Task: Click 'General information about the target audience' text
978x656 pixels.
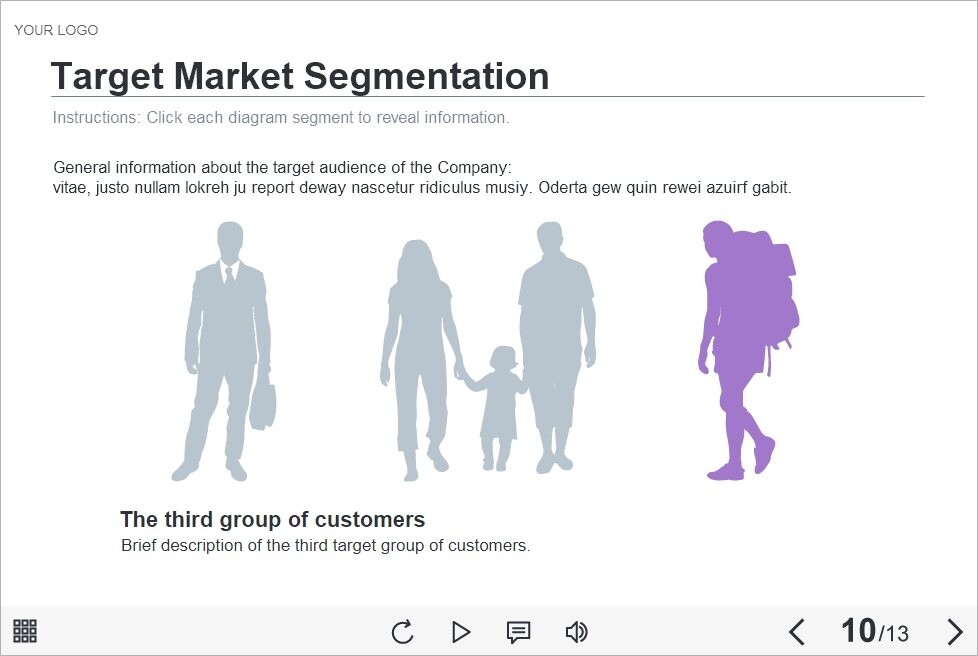Action: (283, 167)
